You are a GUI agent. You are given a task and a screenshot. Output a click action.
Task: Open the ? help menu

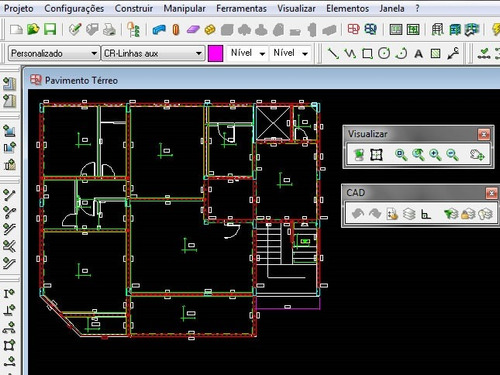417,8
